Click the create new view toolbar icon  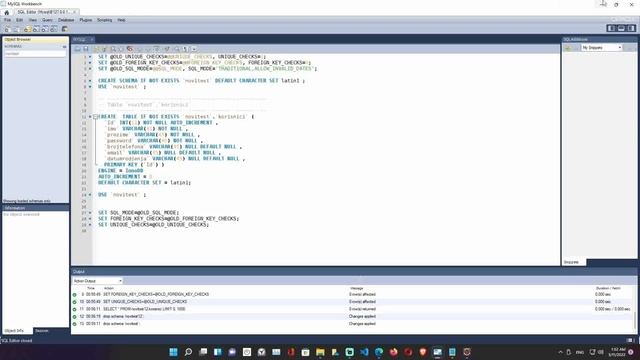click(x=45, y=29)
